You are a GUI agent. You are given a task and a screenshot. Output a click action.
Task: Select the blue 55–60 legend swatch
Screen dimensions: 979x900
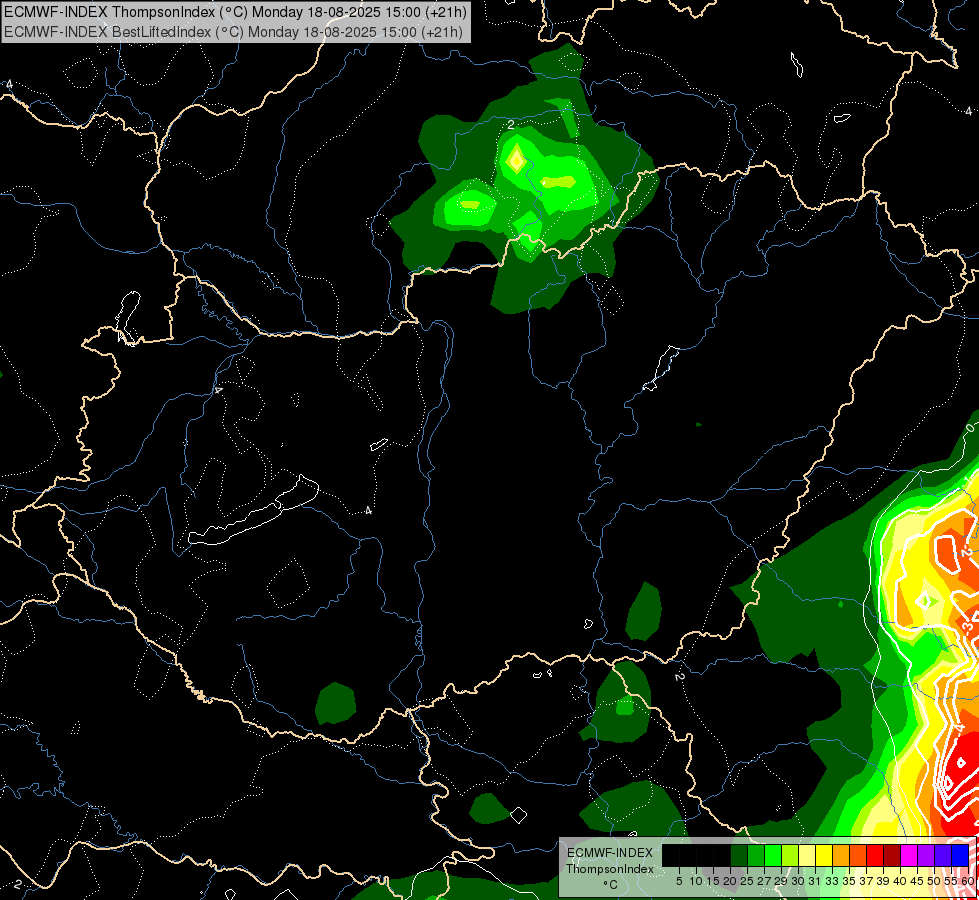click(960, 856)
